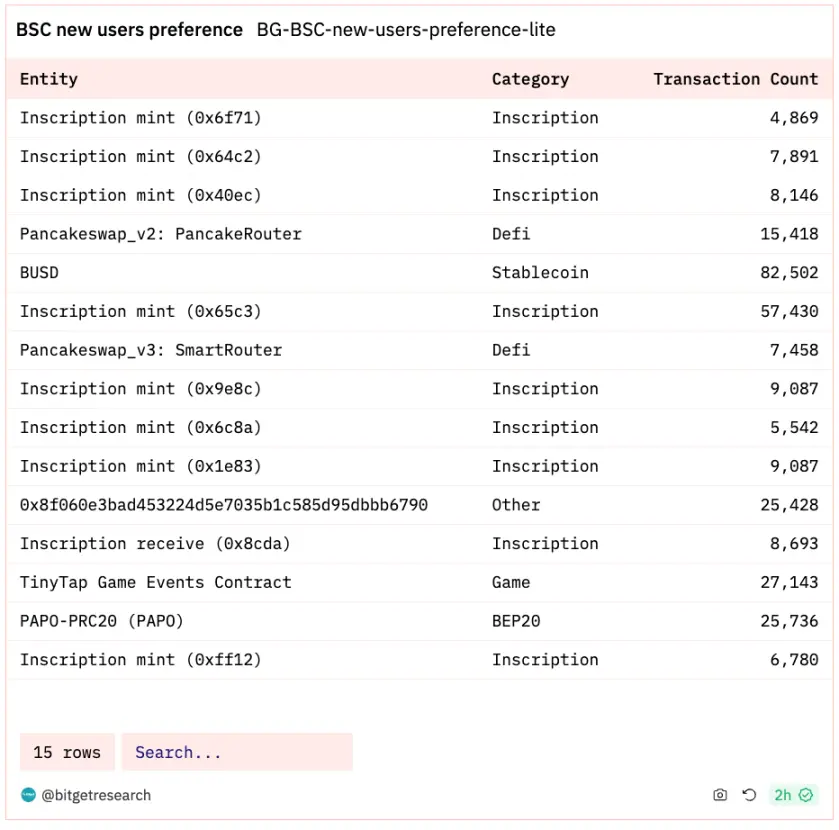839x830 pixels.
Task: Click the PAPO-PRC20 (PAPO) entity cell
Action: pyautogui.click(x=102, y=621)
